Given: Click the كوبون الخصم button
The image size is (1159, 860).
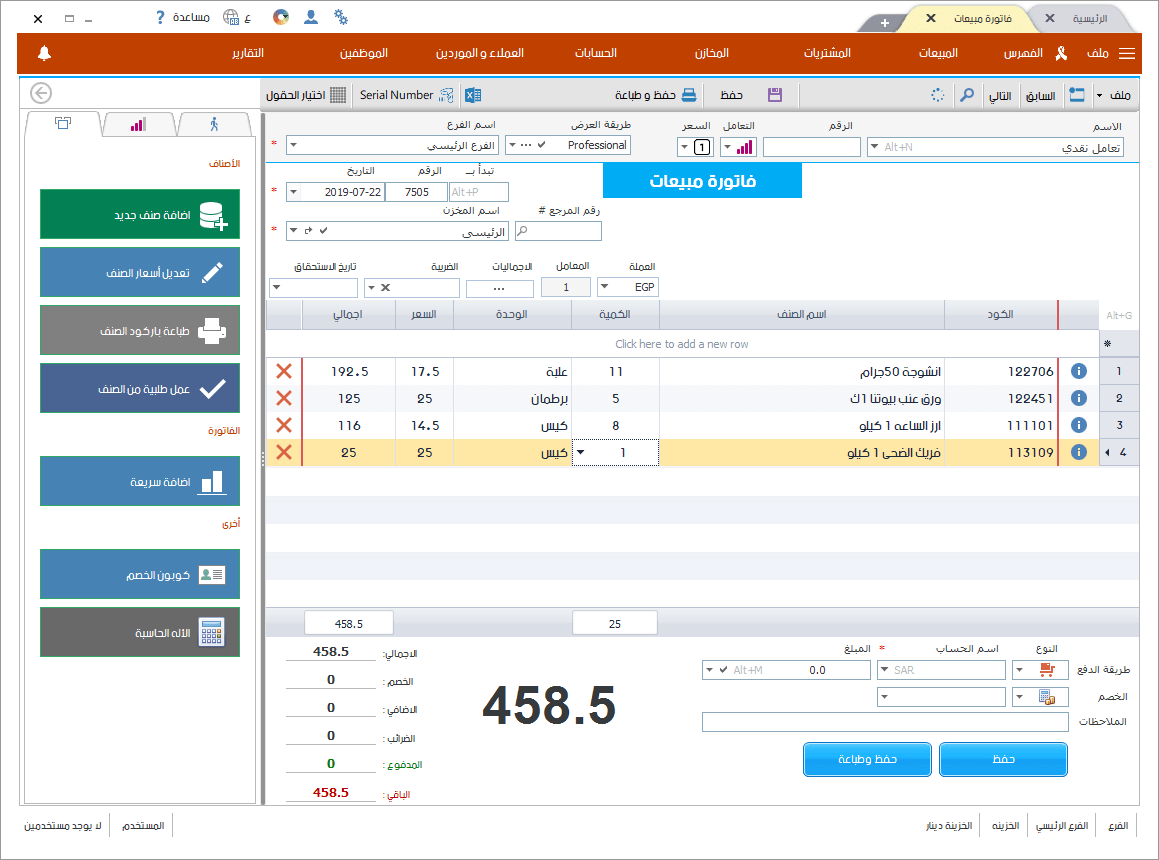Looking at the screenshot, I should tap(140, 575).
